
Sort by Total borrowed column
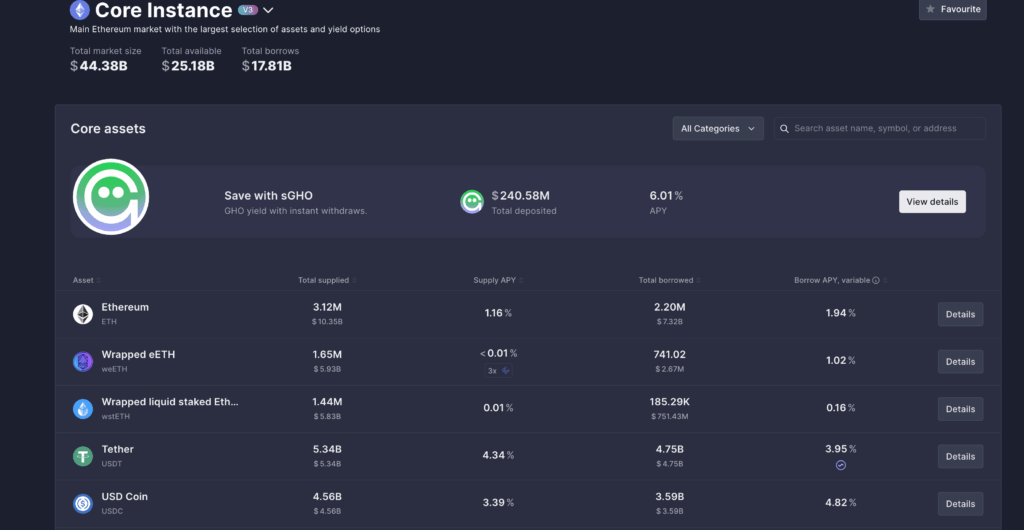[x=670, y=280]
